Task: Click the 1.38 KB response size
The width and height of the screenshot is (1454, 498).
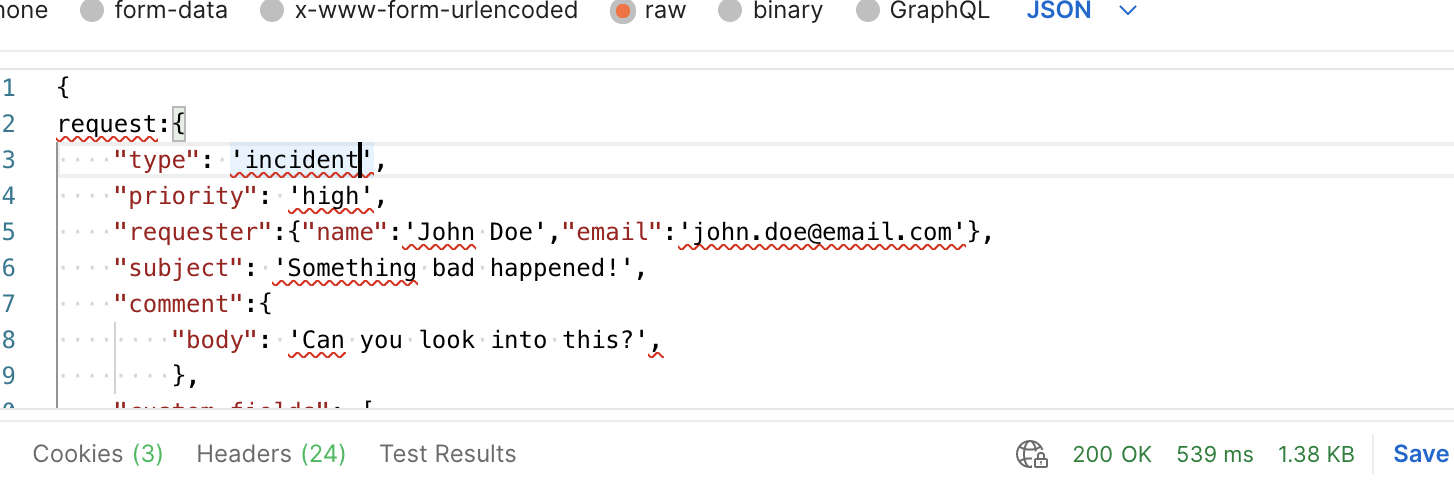Action: (x=1316, y=455)
